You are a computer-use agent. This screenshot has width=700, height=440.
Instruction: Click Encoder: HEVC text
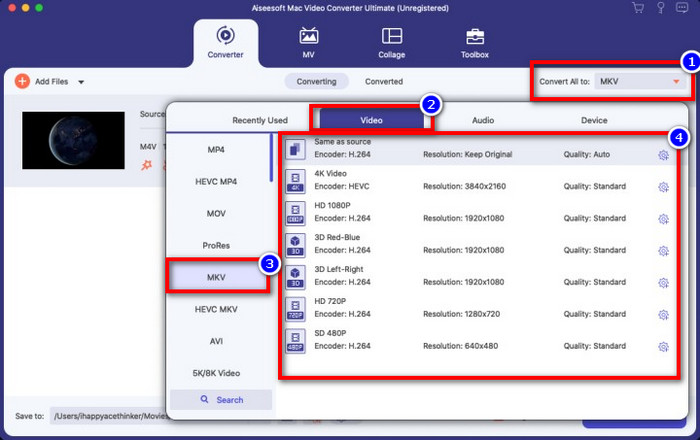(x=342, y=187)
